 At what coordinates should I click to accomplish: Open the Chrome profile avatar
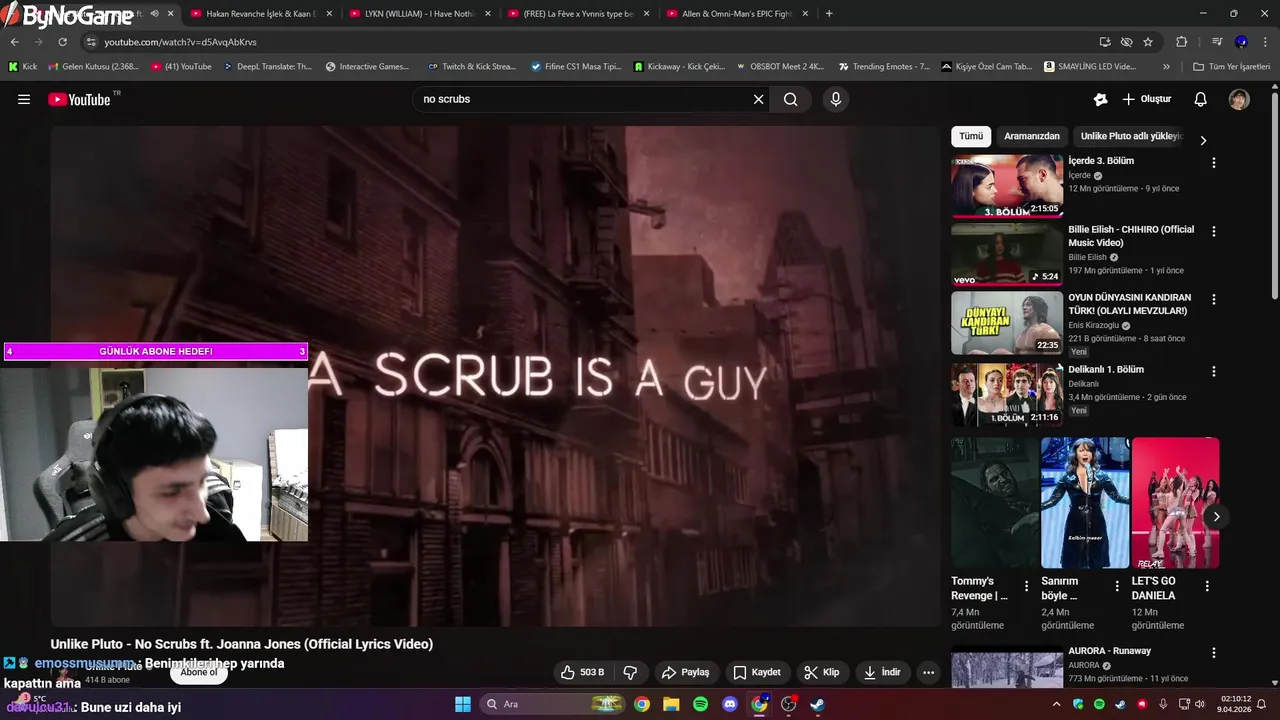(1241, 42)
